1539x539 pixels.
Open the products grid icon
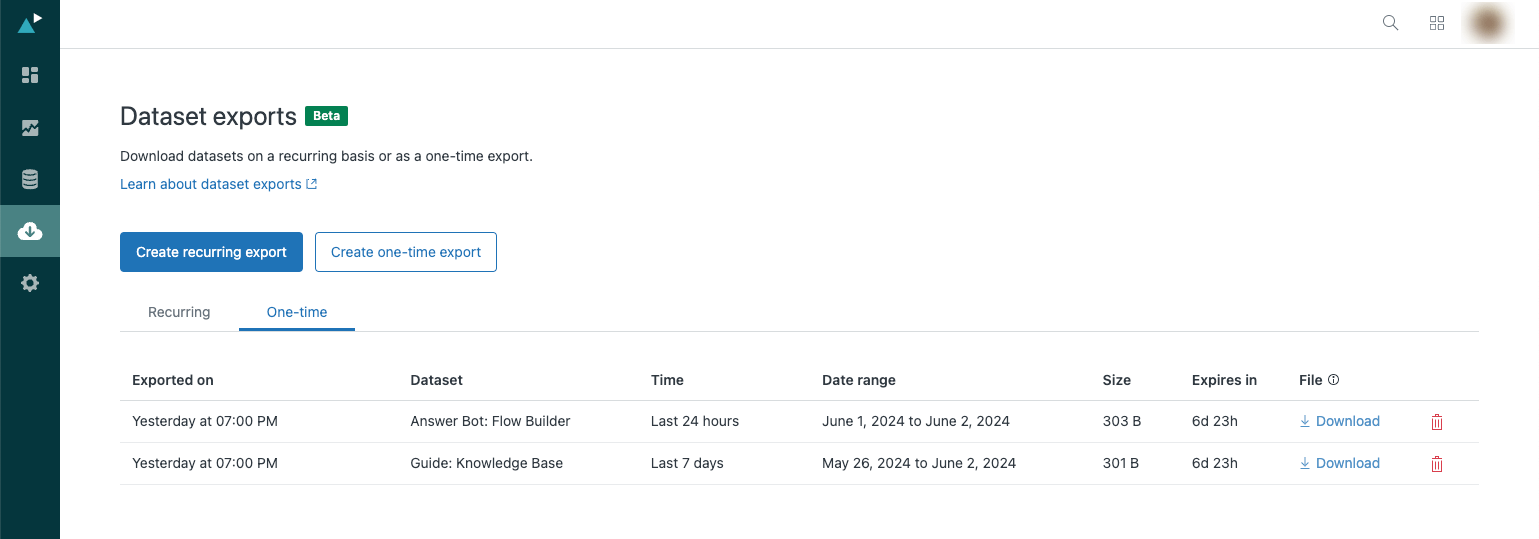click(1437, 23)
